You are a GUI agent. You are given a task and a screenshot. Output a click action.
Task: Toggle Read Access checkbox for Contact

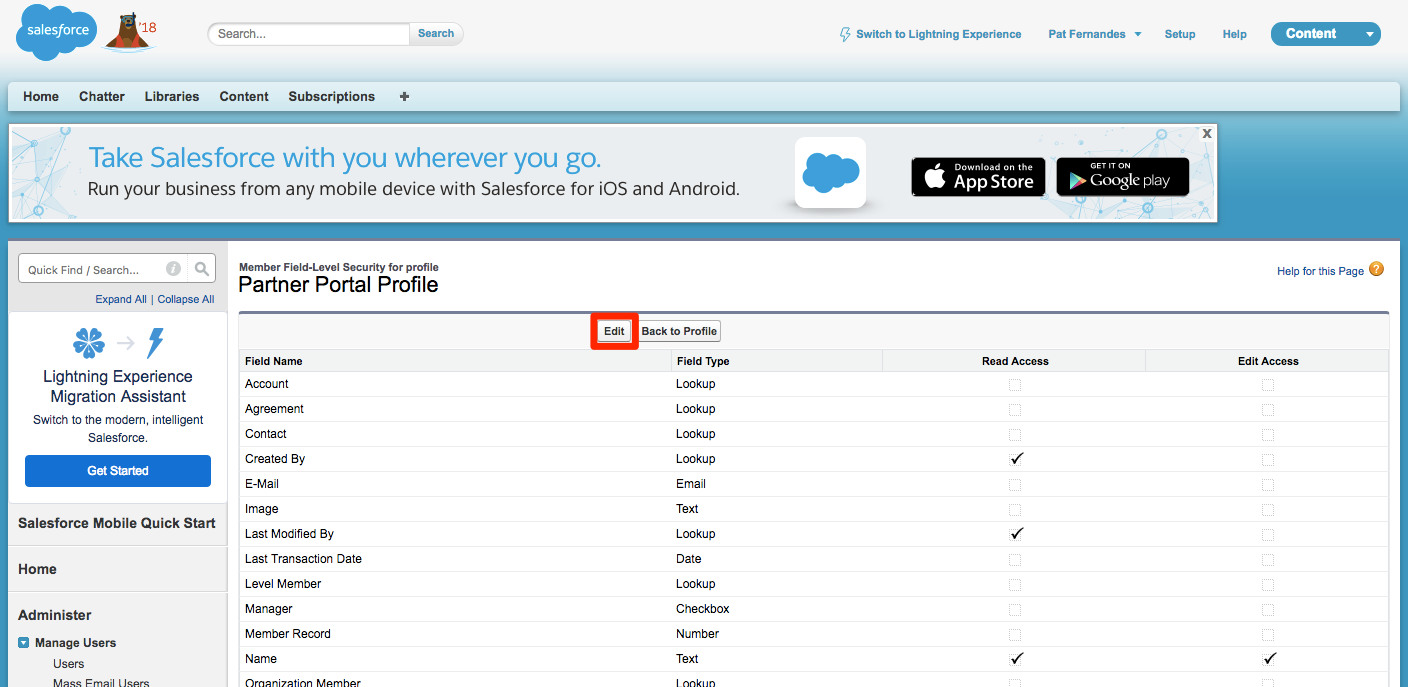[x=1015, y=434]
